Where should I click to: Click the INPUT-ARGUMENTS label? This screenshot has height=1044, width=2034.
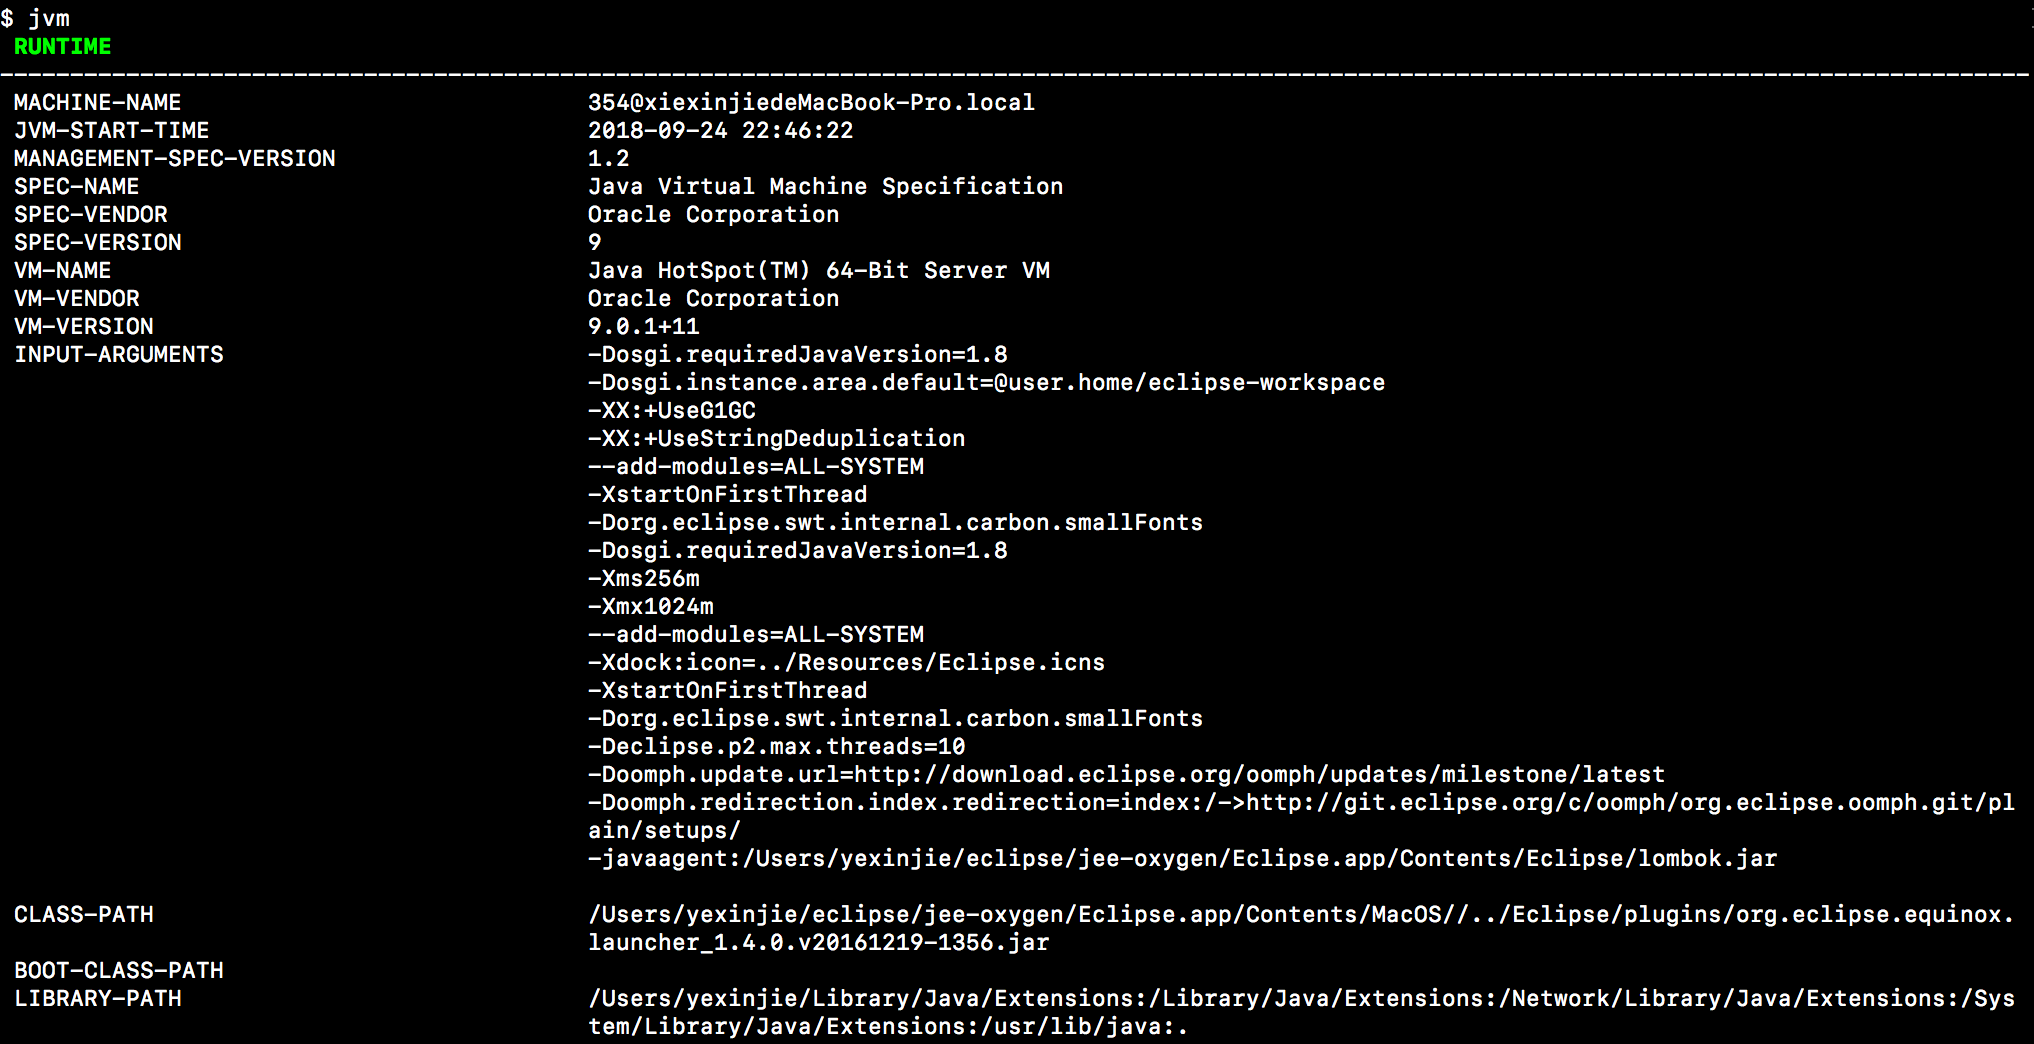(x=118, y=354)
